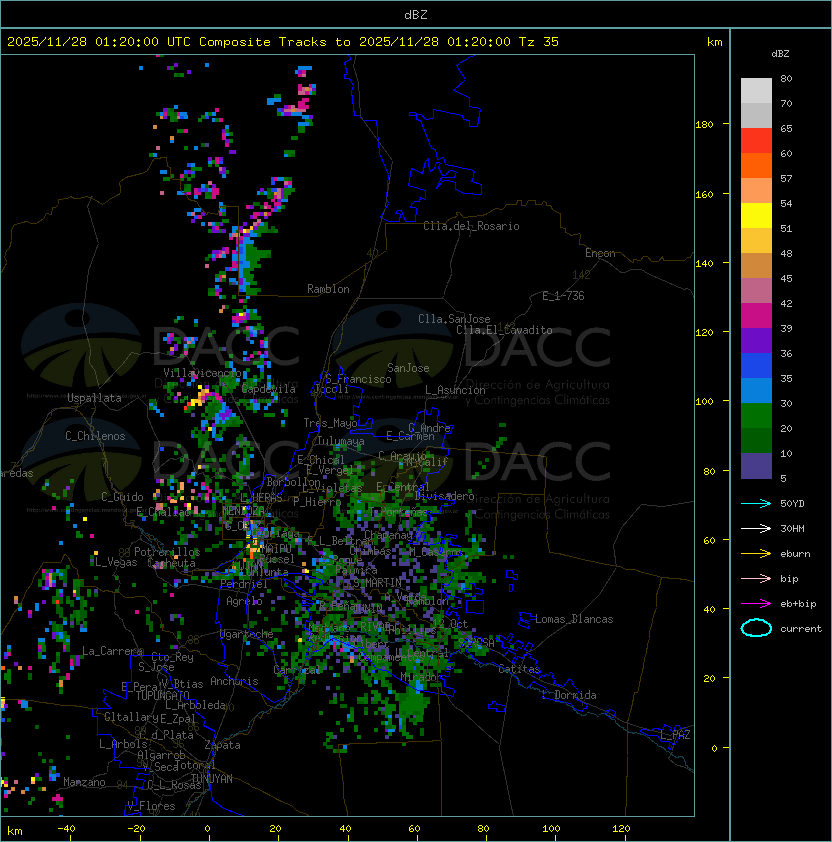Click the 'Ugarteche' place label
Screen dimensions: 832x842
[x=247, y=634]
